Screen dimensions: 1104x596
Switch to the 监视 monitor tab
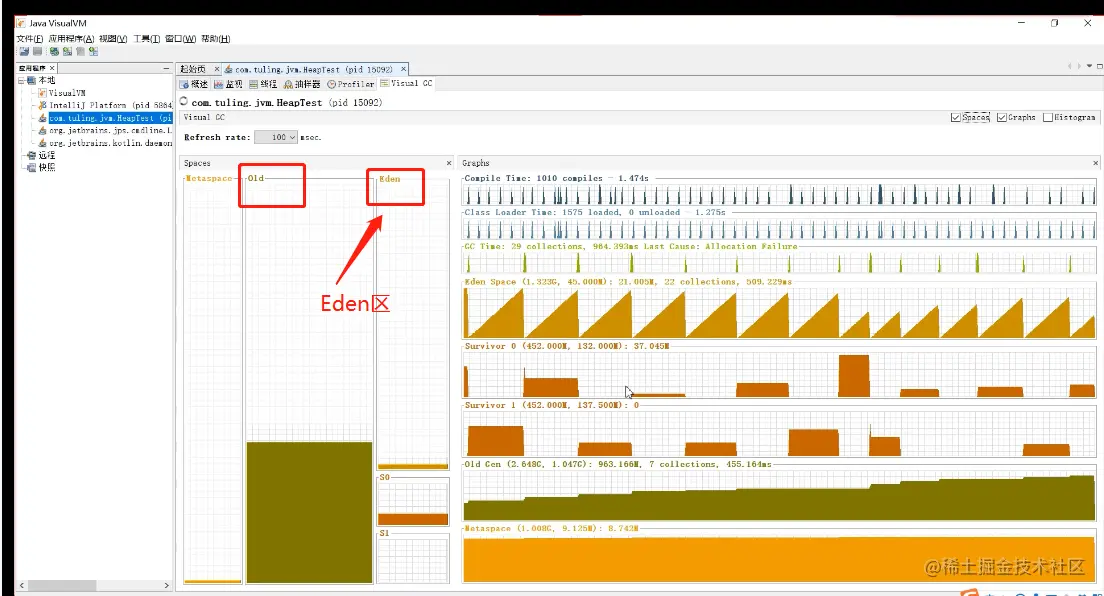click(x=228, y=84)
